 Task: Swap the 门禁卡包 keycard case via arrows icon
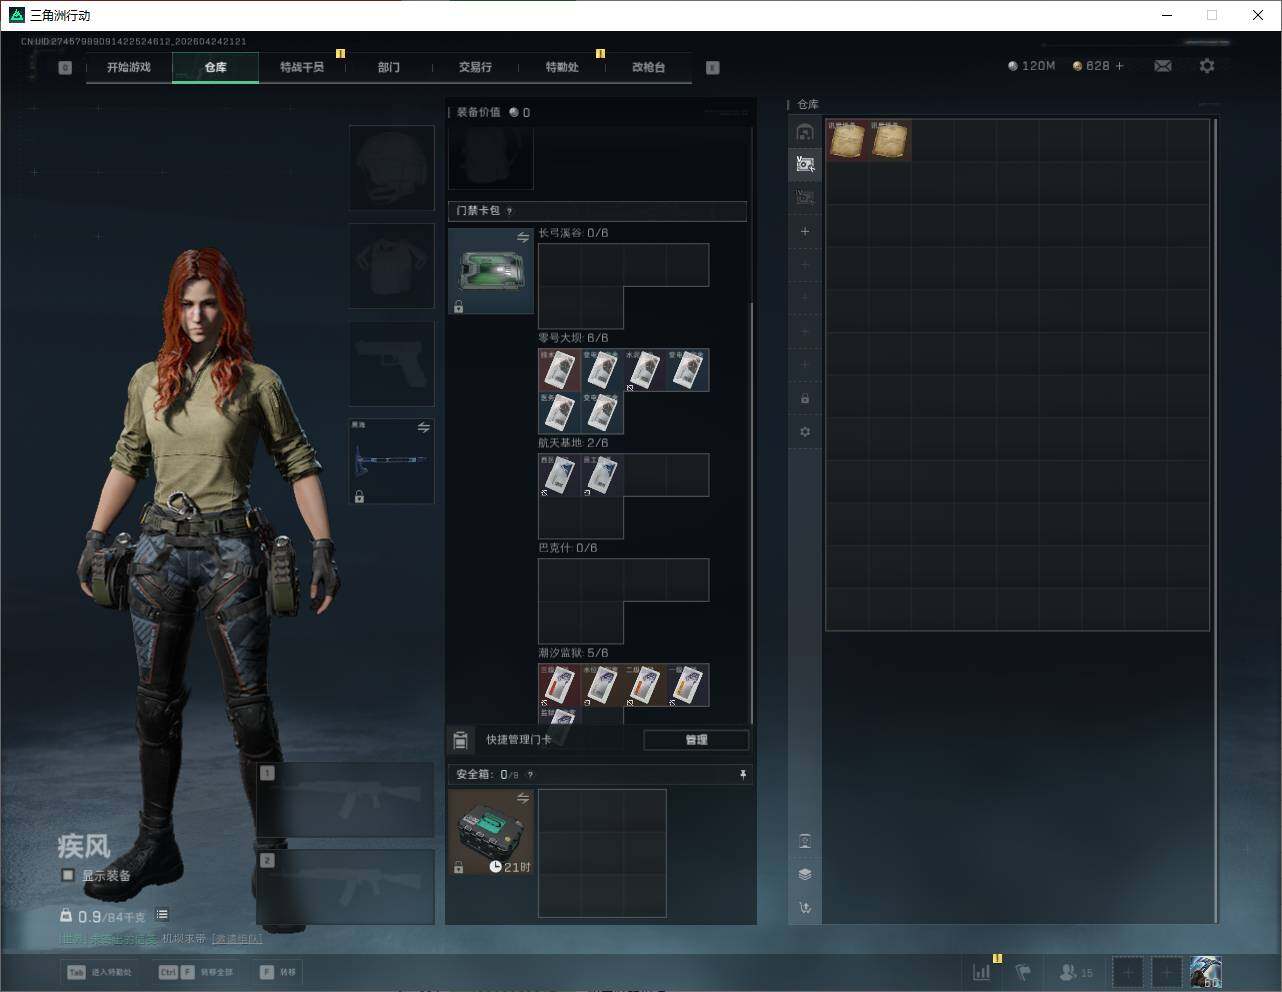[523, 237]
